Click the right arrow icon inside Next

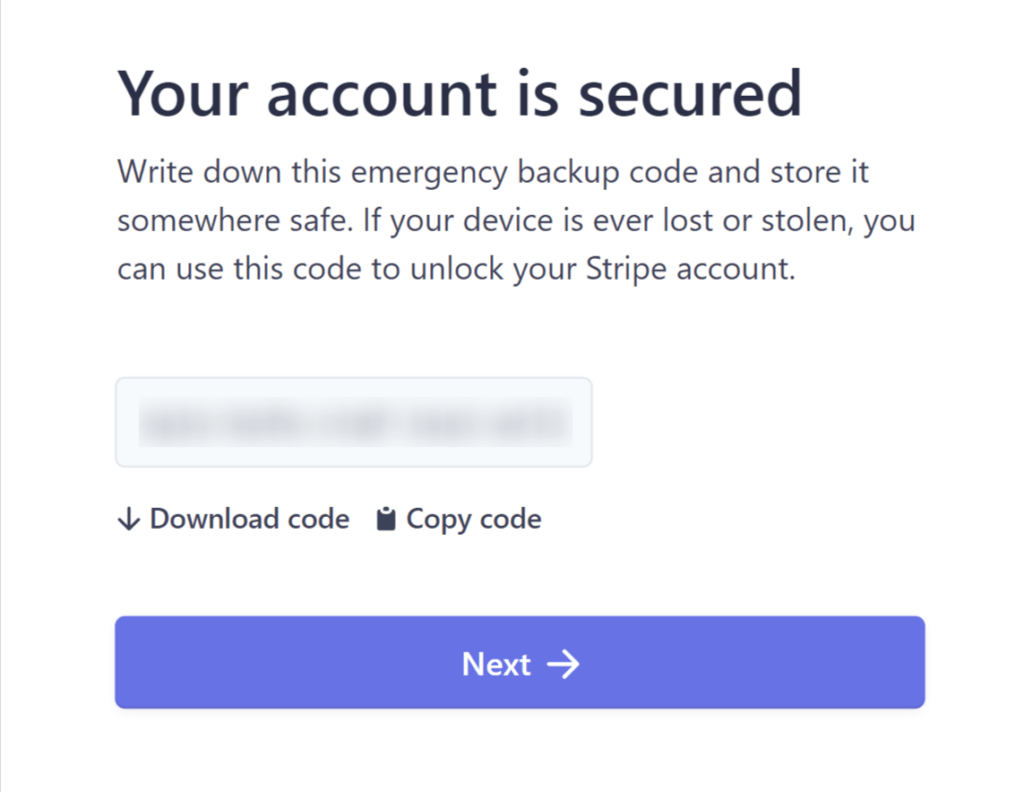click(x=563, y=664)
